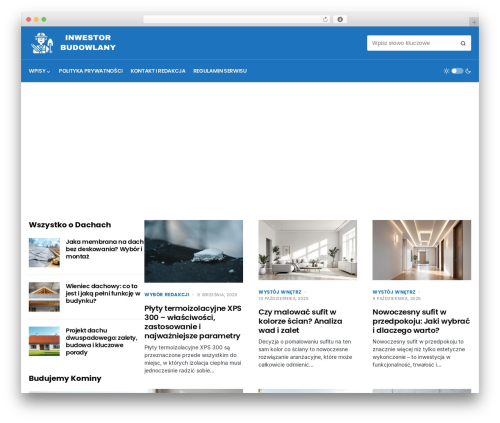The height and width of the screenshot is (423, 500).
Task: Click the search magnifier icon
Action: (463, 43)
